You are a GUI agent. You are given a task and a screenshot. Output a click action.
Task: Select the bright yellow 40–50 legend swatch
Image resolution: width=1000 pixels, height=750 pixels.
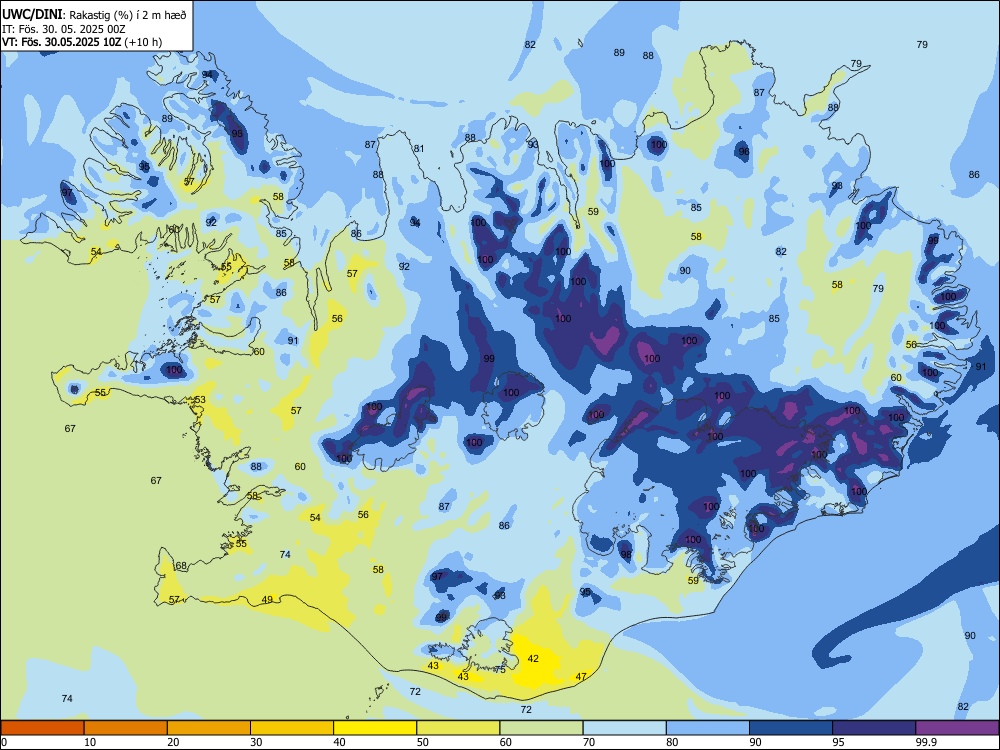point(375,728)
